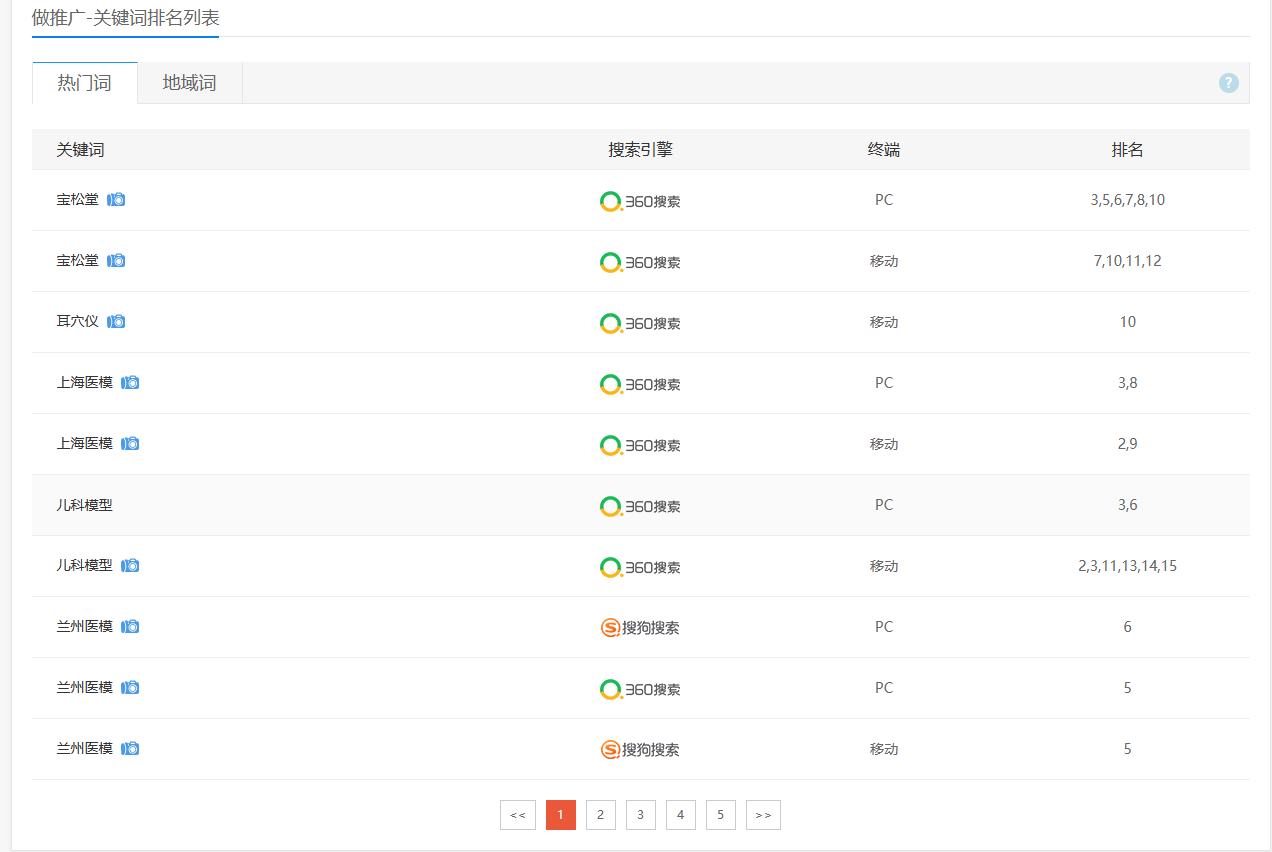Go to page 3

coord(641,815)
